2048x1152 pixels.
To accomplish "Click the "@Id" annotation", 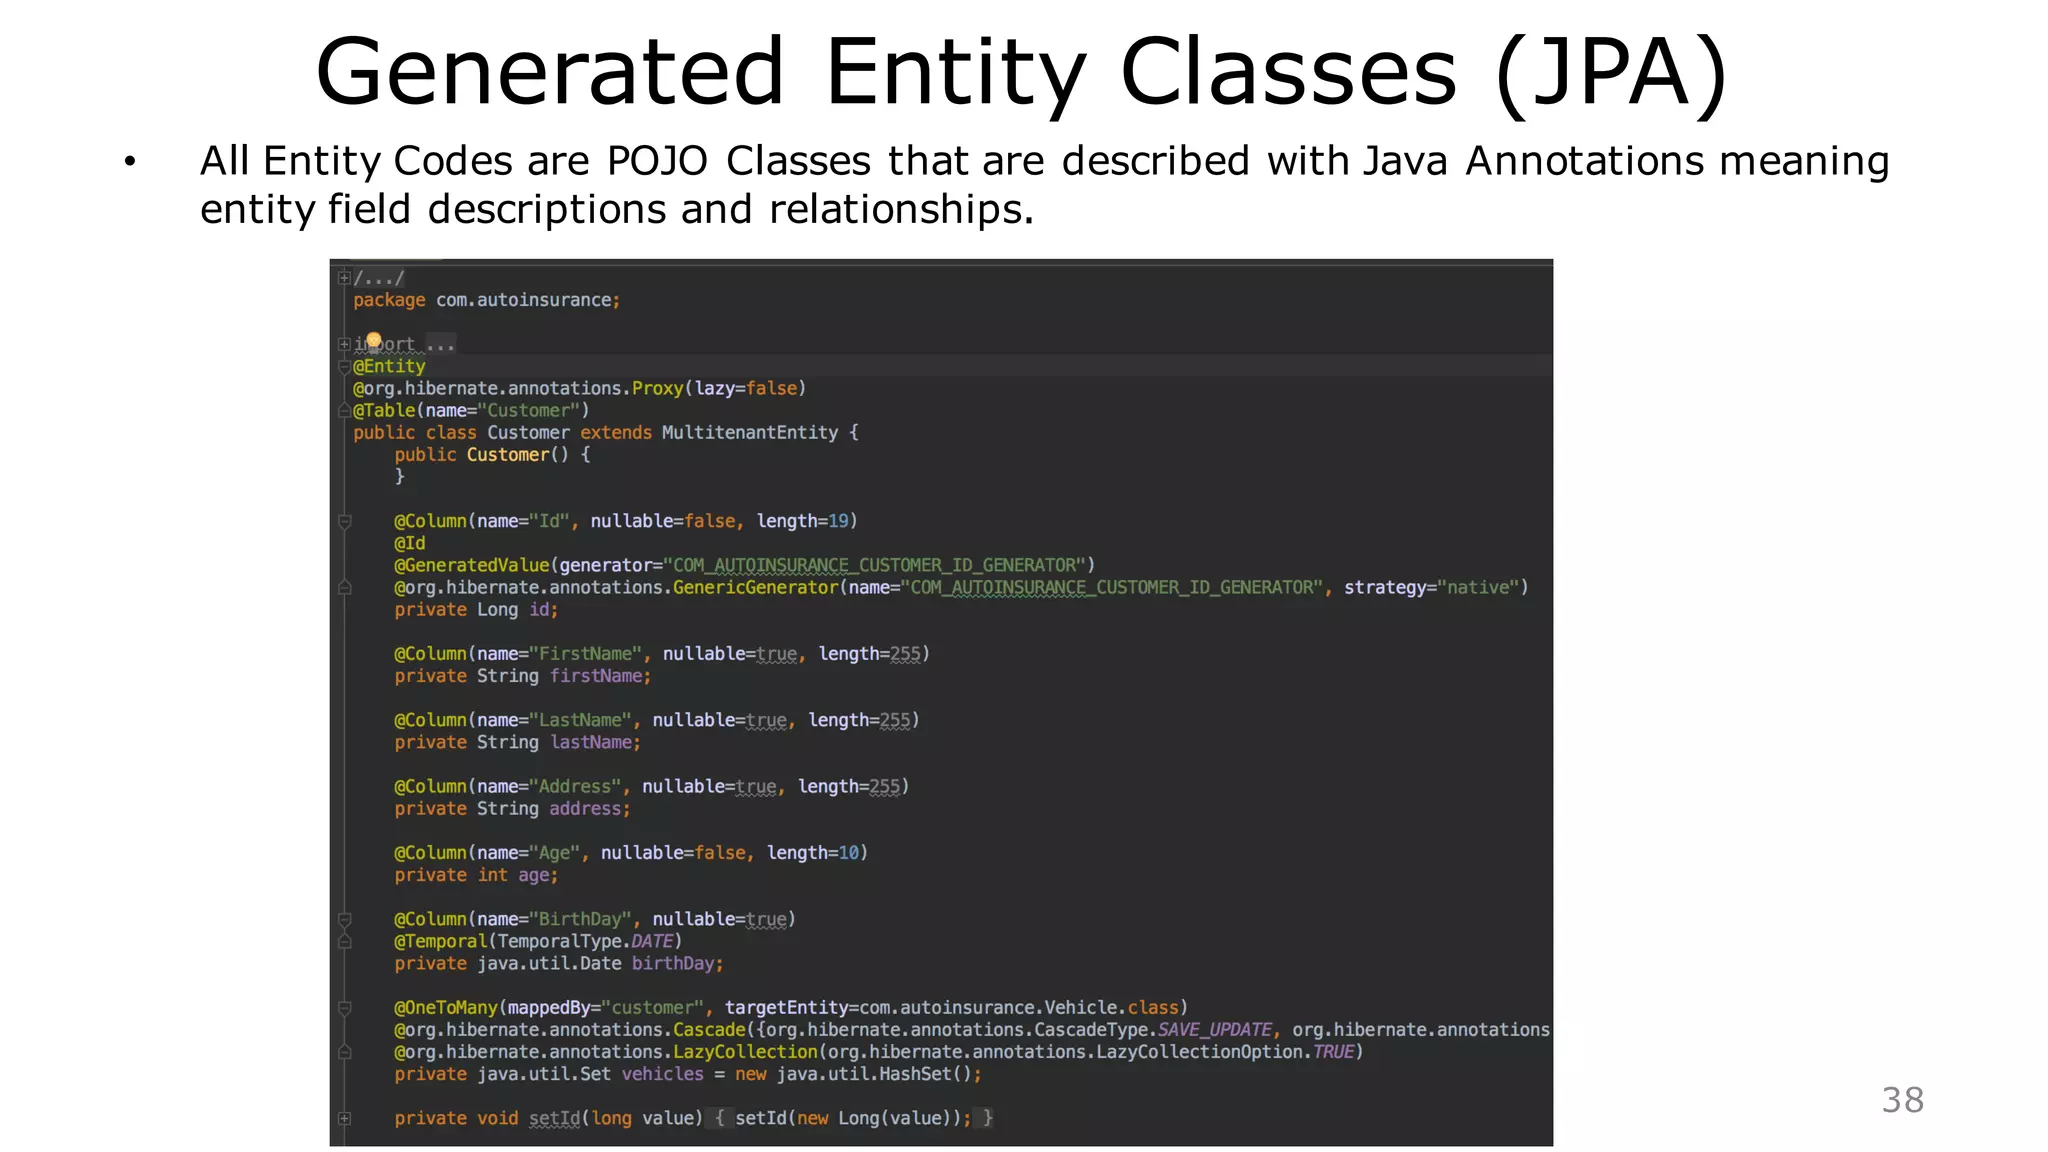I will (x=410, y=543).
